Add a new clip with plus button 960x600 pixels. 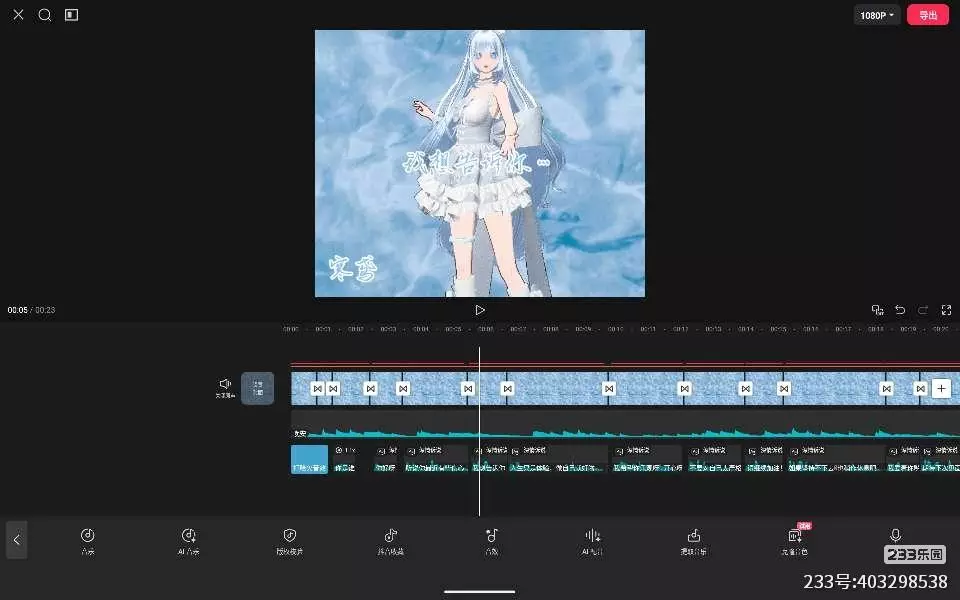click(941, 388)
